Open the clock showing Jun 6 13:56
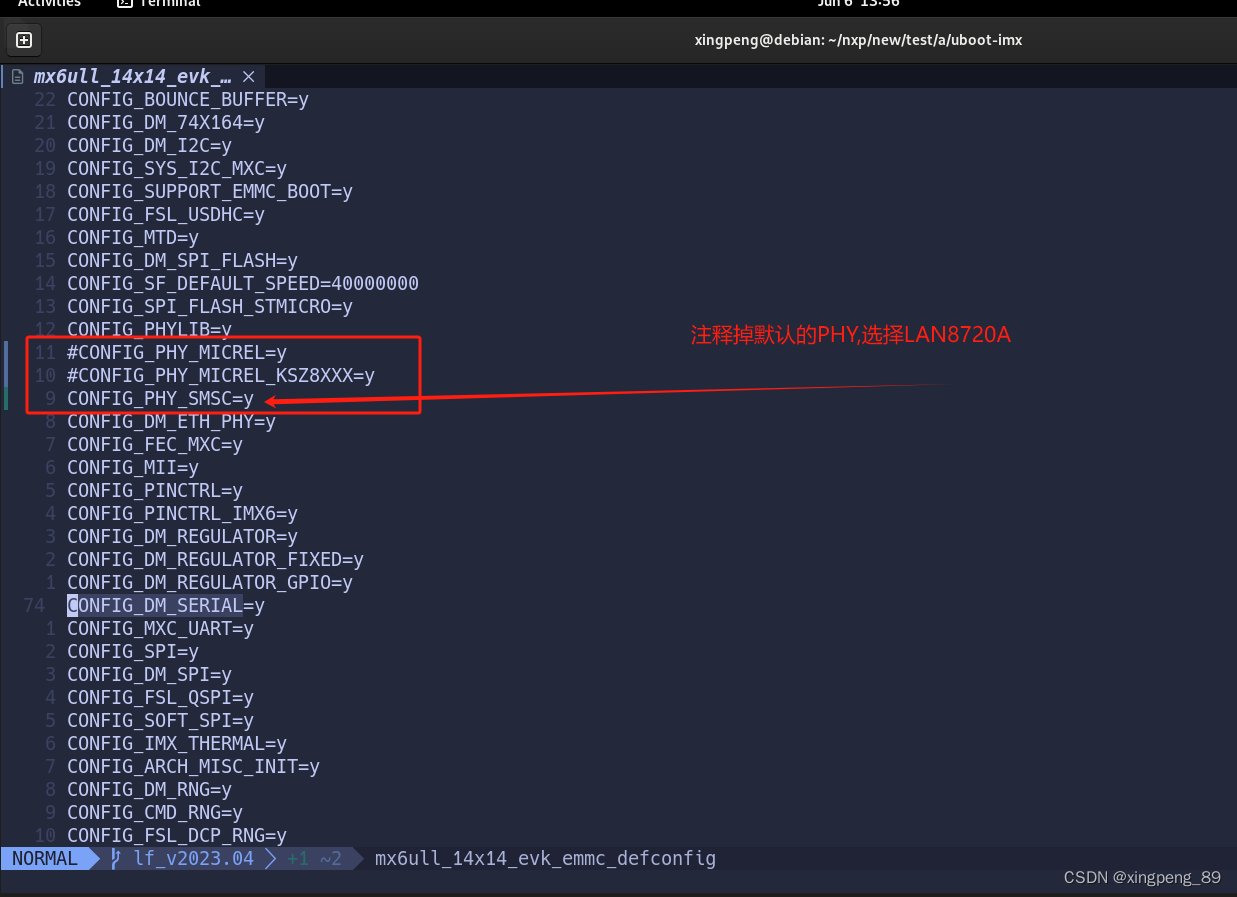The width and height of the screenshot is (1237, 897). tap(858, 4)
